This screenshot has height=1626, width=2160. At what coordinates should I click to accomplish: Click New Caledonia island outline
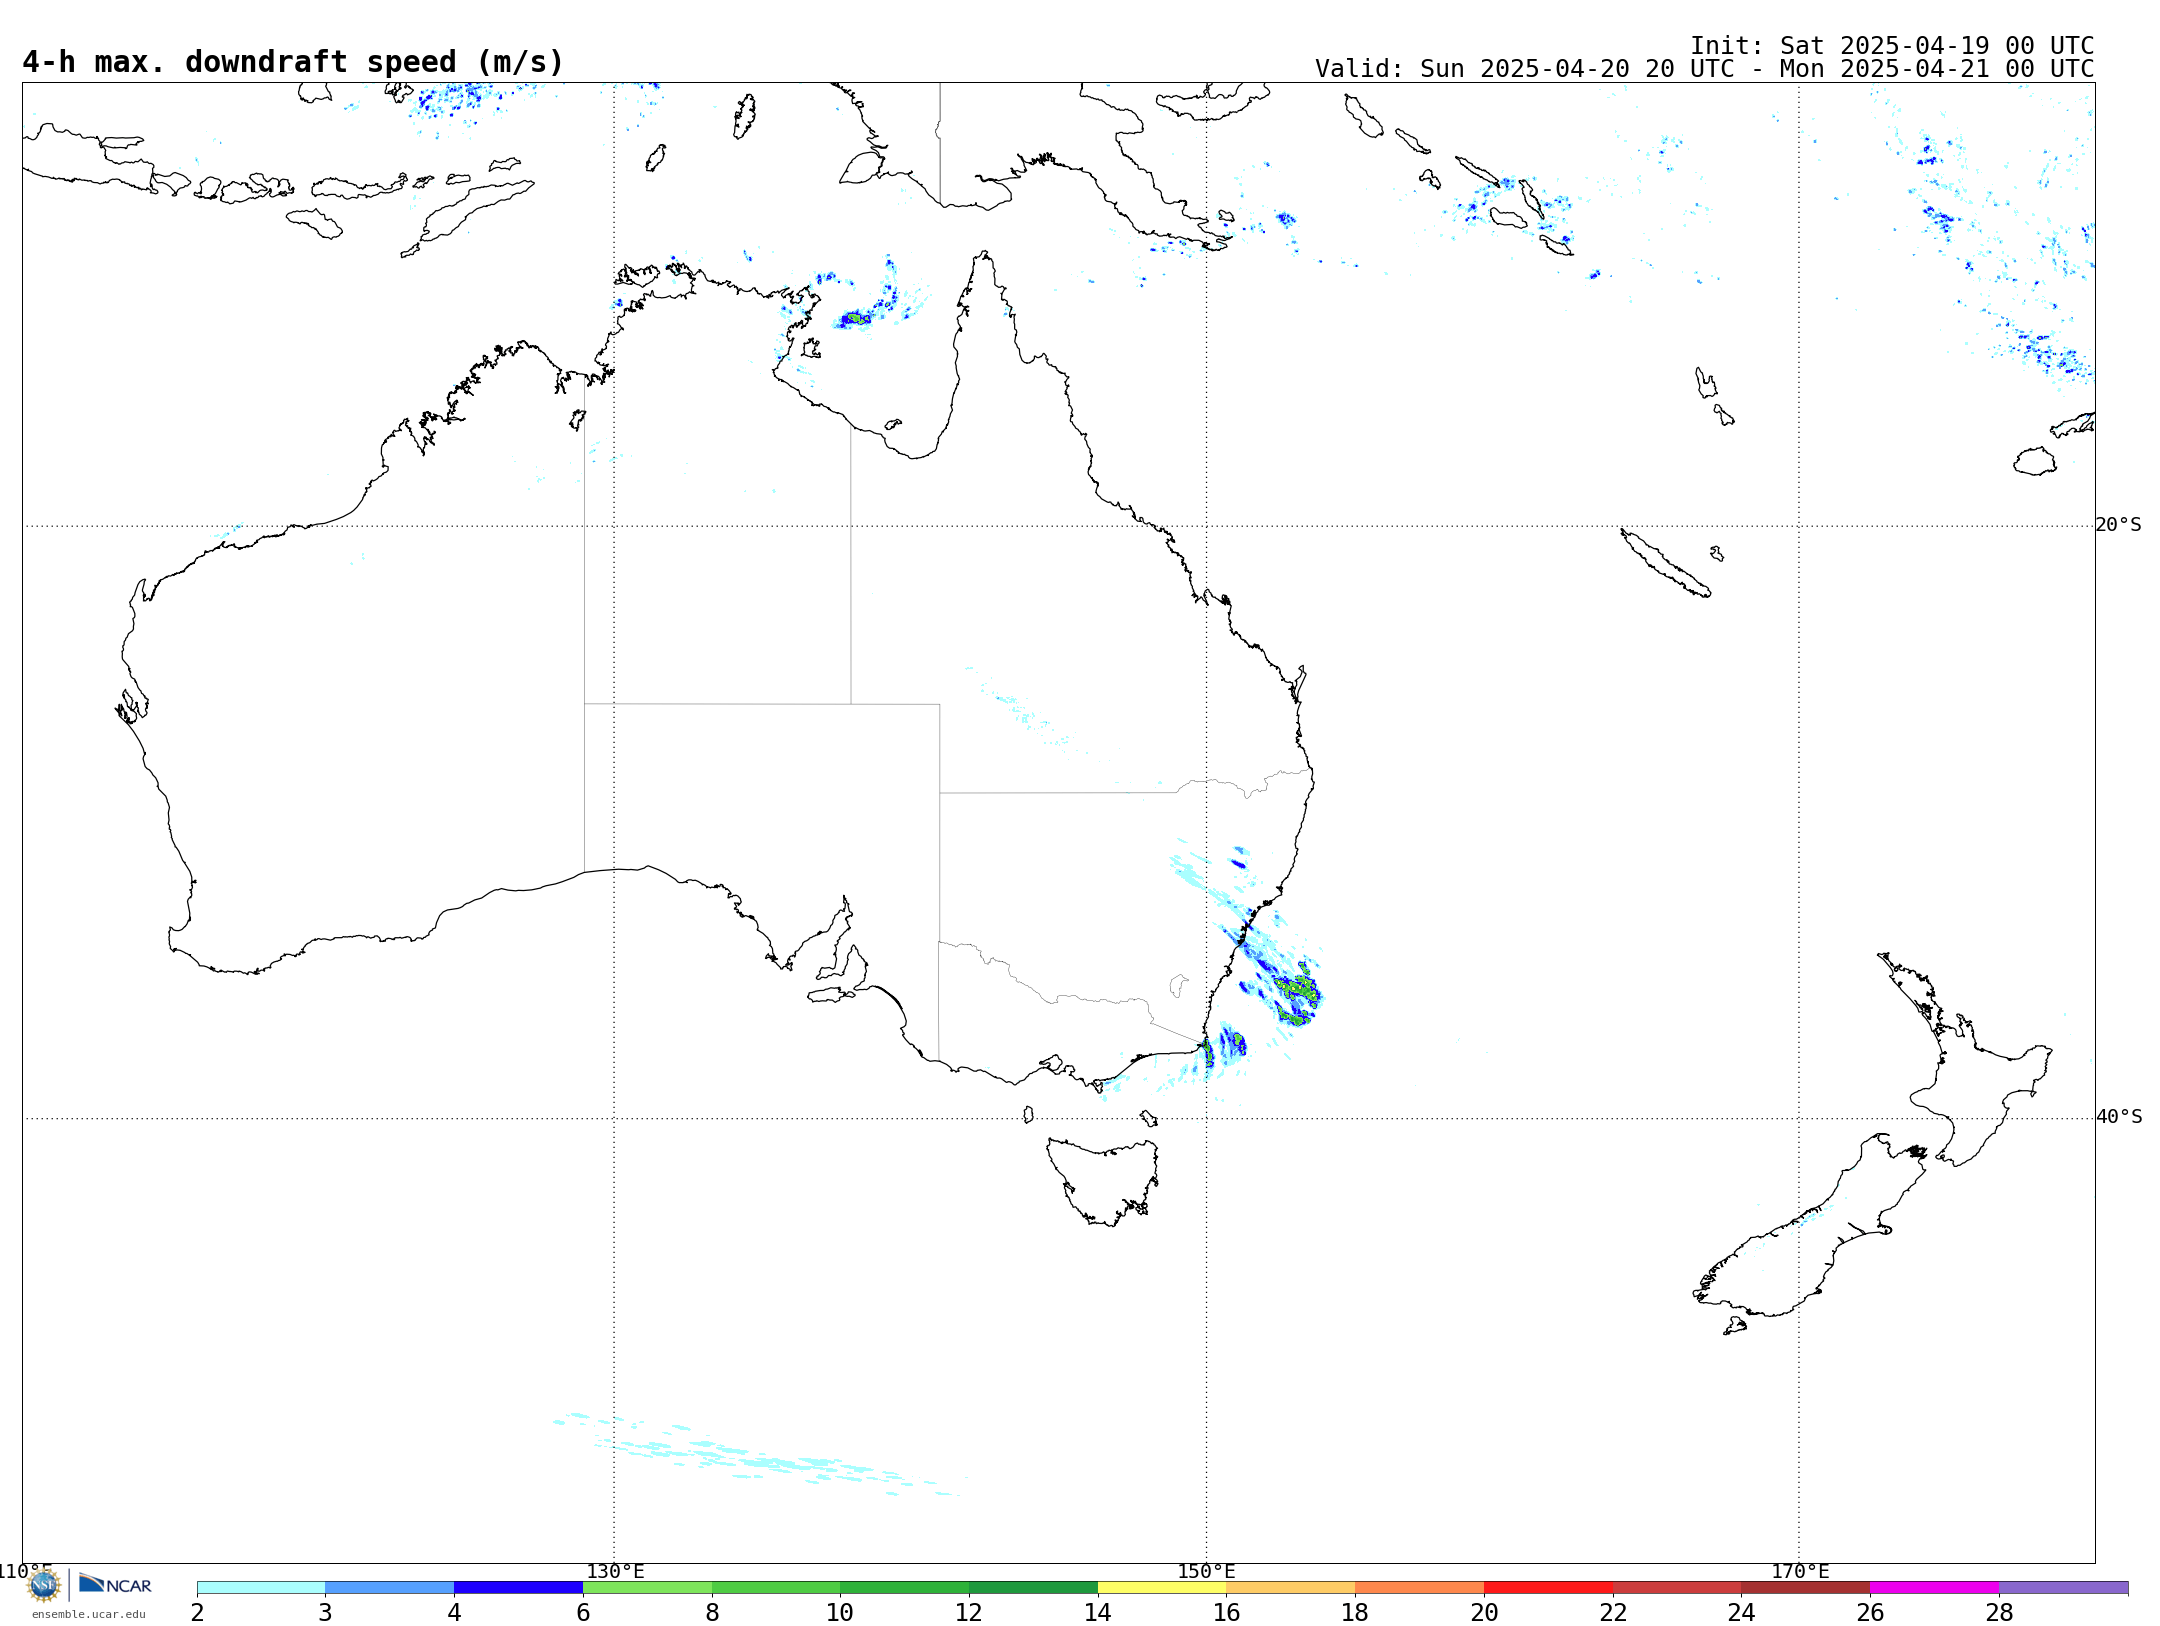click(1665, 563)
